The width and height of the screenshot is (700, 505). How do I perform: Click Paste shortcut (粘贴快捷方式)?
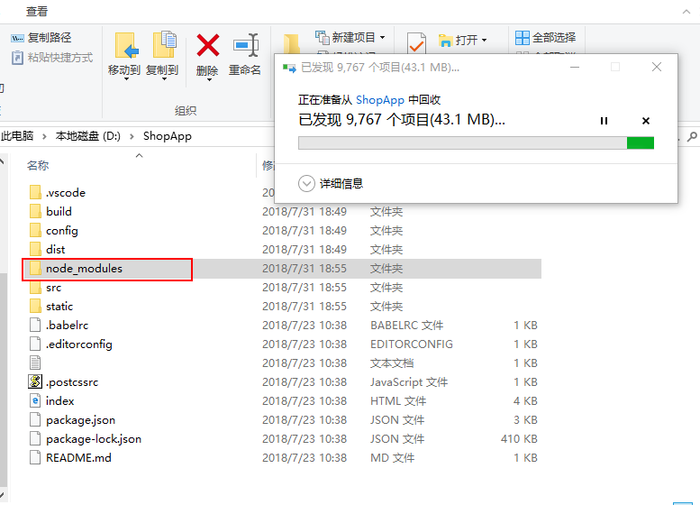pos(52,57)
